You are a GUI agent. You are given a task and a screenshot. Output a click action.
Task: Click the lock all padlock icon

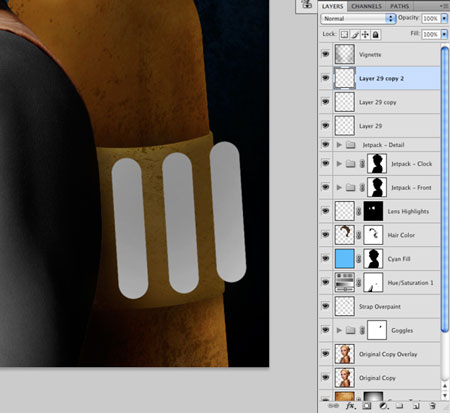(376, 35)
